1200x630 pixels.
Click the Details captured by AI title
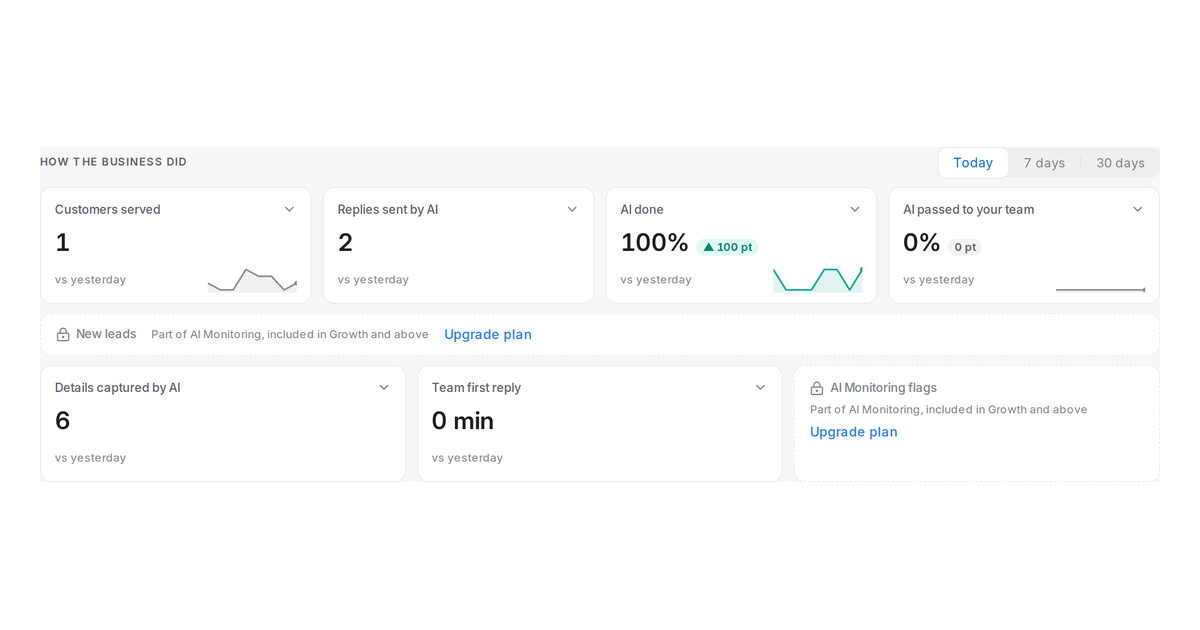(x=118, y=387)
